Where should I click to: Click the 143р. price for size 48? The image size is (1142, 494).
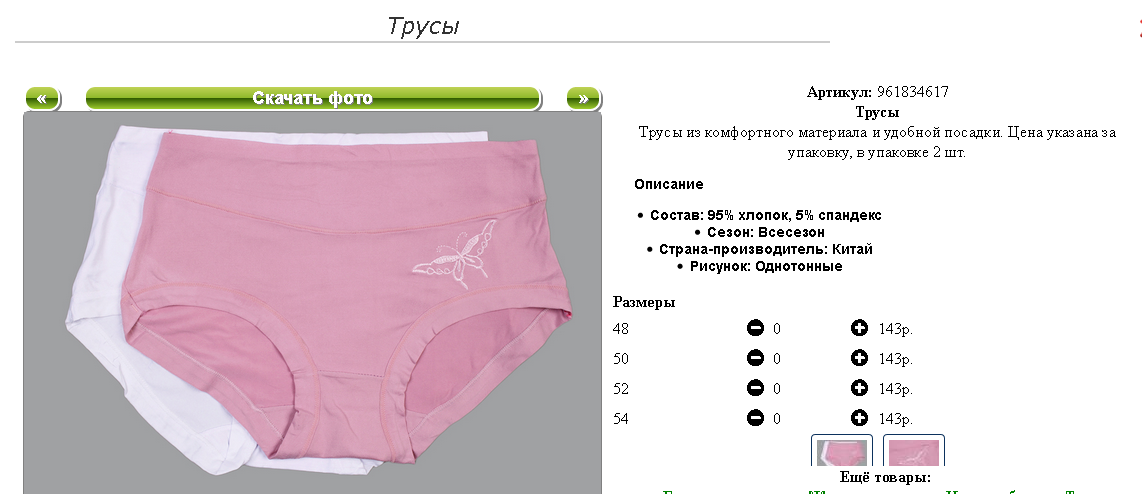pyautogui.click(x=896, y=329)
